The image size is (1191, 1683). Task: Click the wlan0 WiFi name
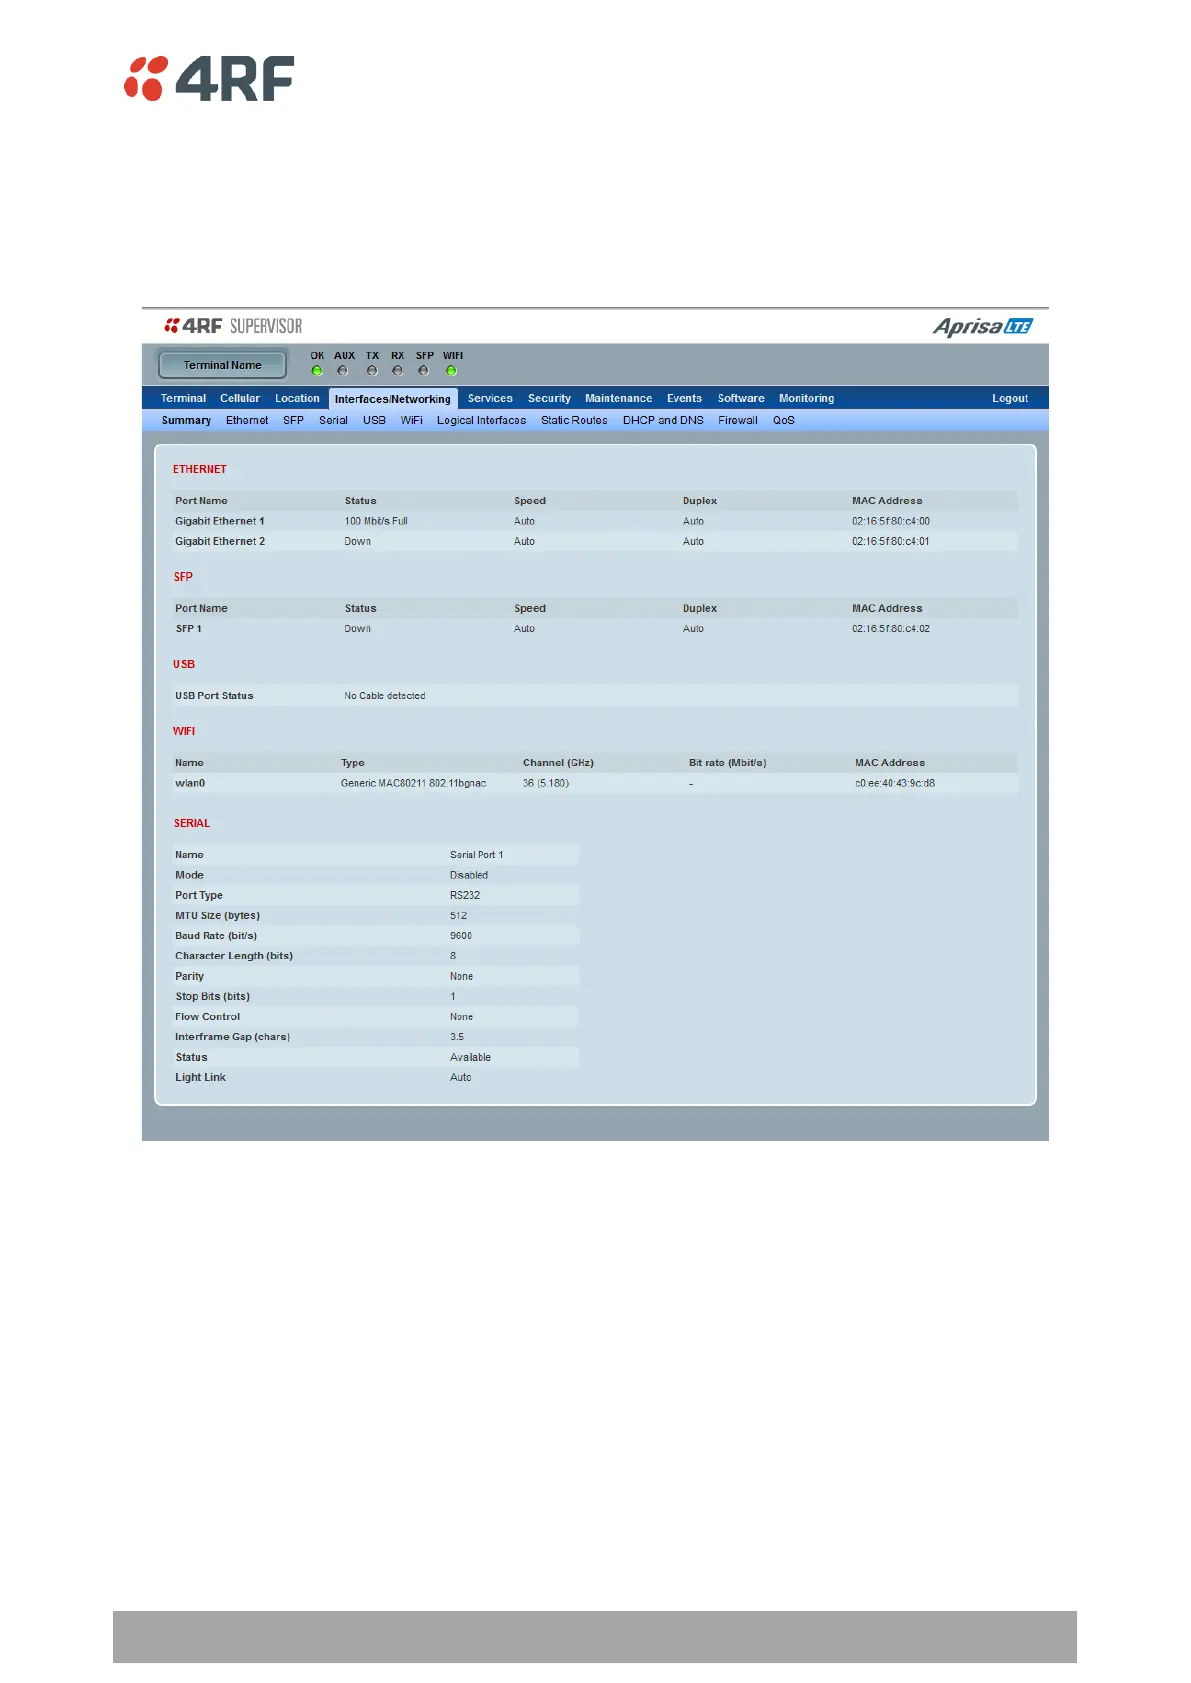190,783
